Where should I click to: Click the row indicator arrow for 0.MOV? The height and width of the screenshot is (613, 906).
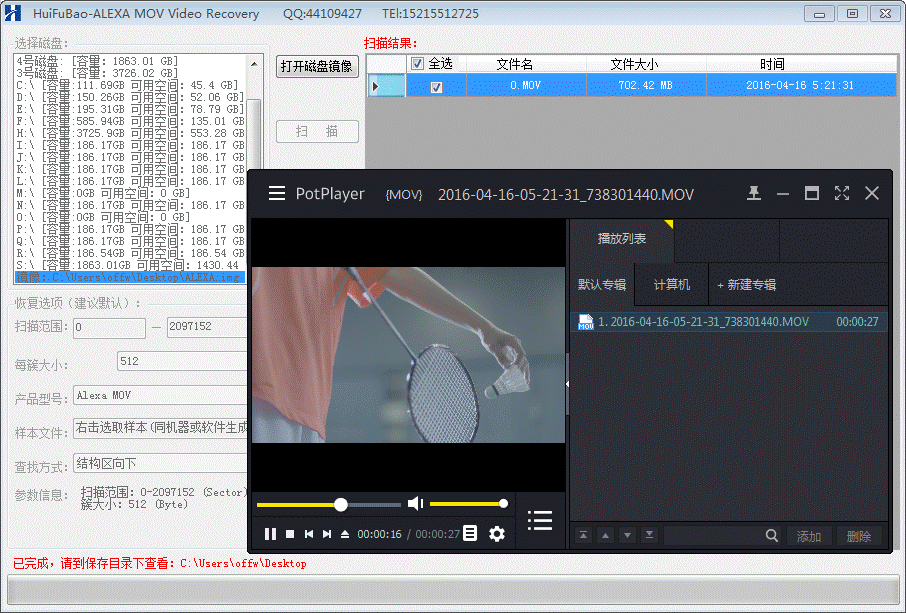pos(376,86)
